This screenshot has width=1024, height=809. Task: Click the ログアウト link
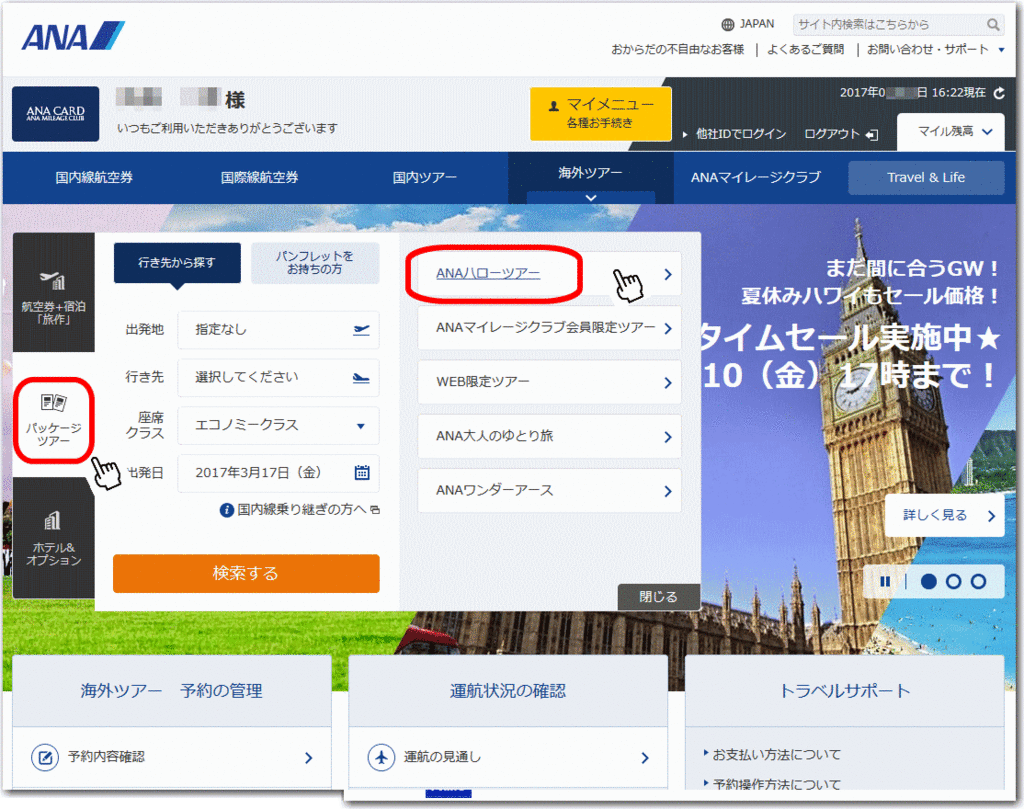(831, 134)
